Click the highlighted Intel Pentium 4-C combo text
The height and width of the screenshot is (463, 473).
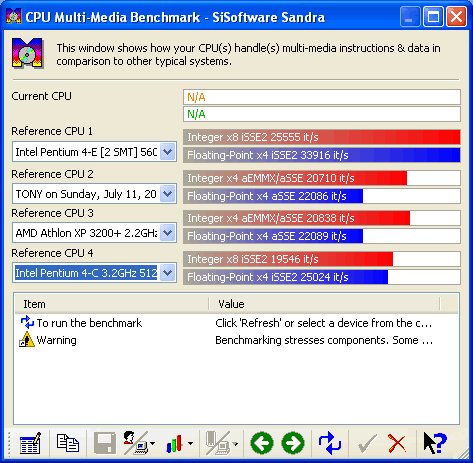(x=86, y=273)
